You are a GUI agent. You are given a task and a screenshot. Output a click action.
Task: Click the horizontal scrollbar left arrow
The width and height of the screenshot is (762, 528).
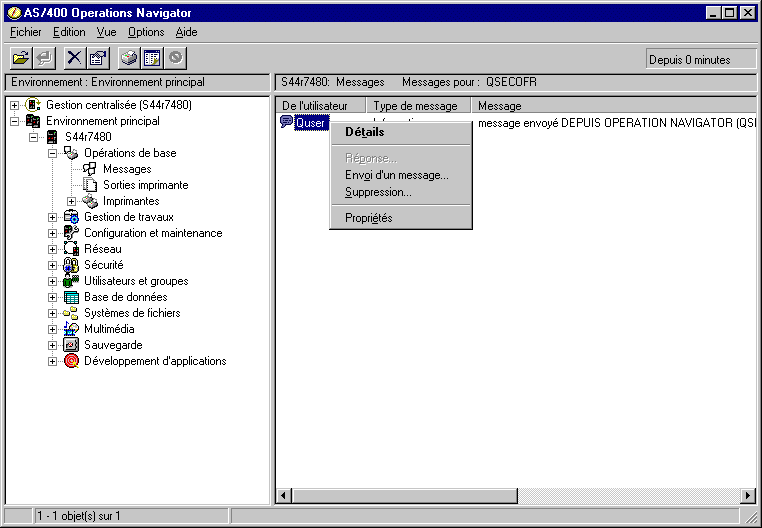284,496
